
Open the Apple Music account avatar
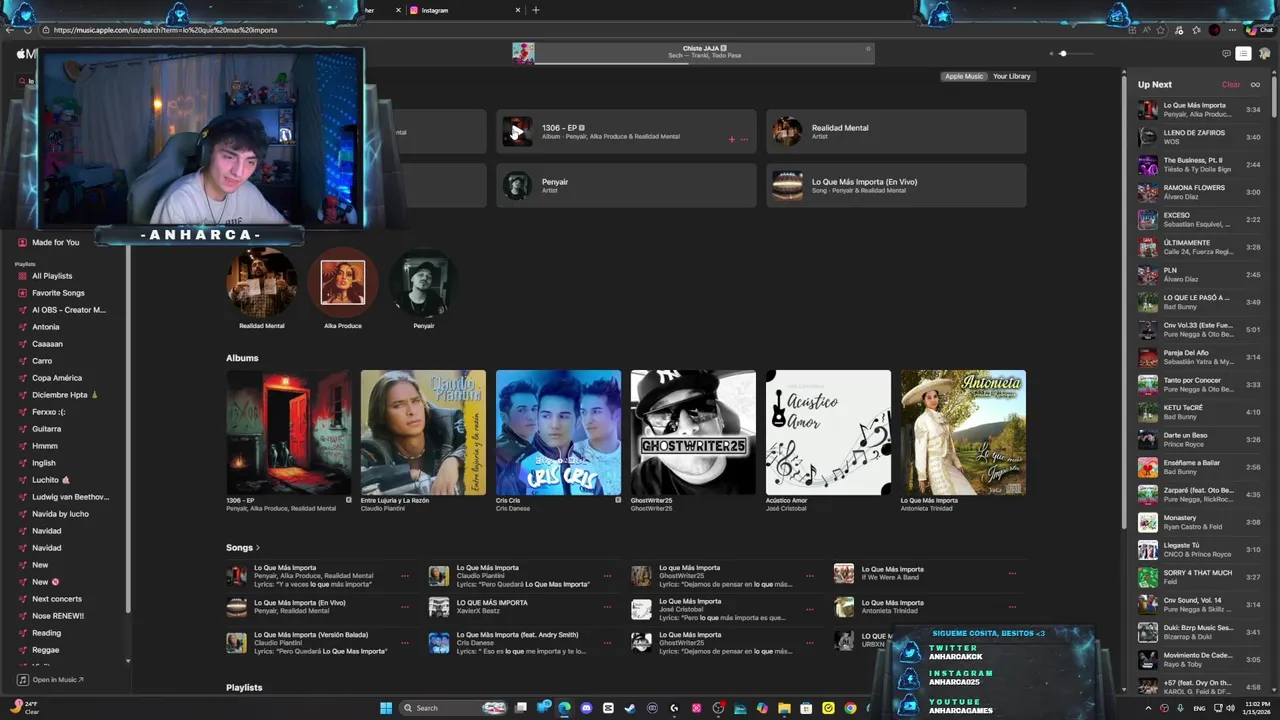(x=1264, y=54)
